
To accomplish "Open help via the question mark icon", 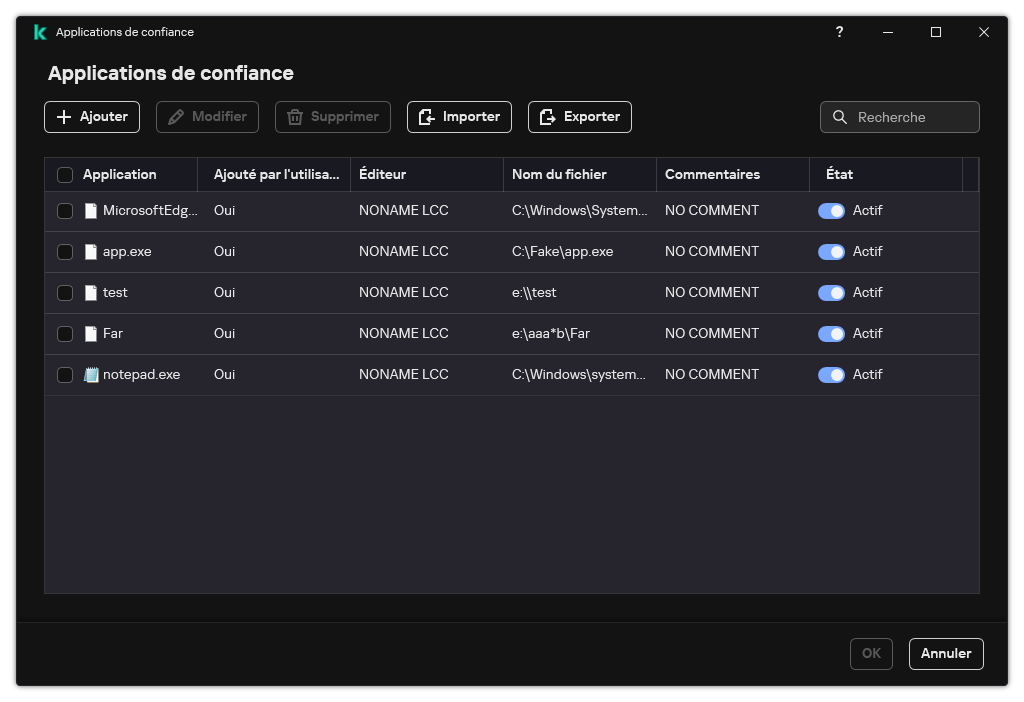I will coord(839,32).
